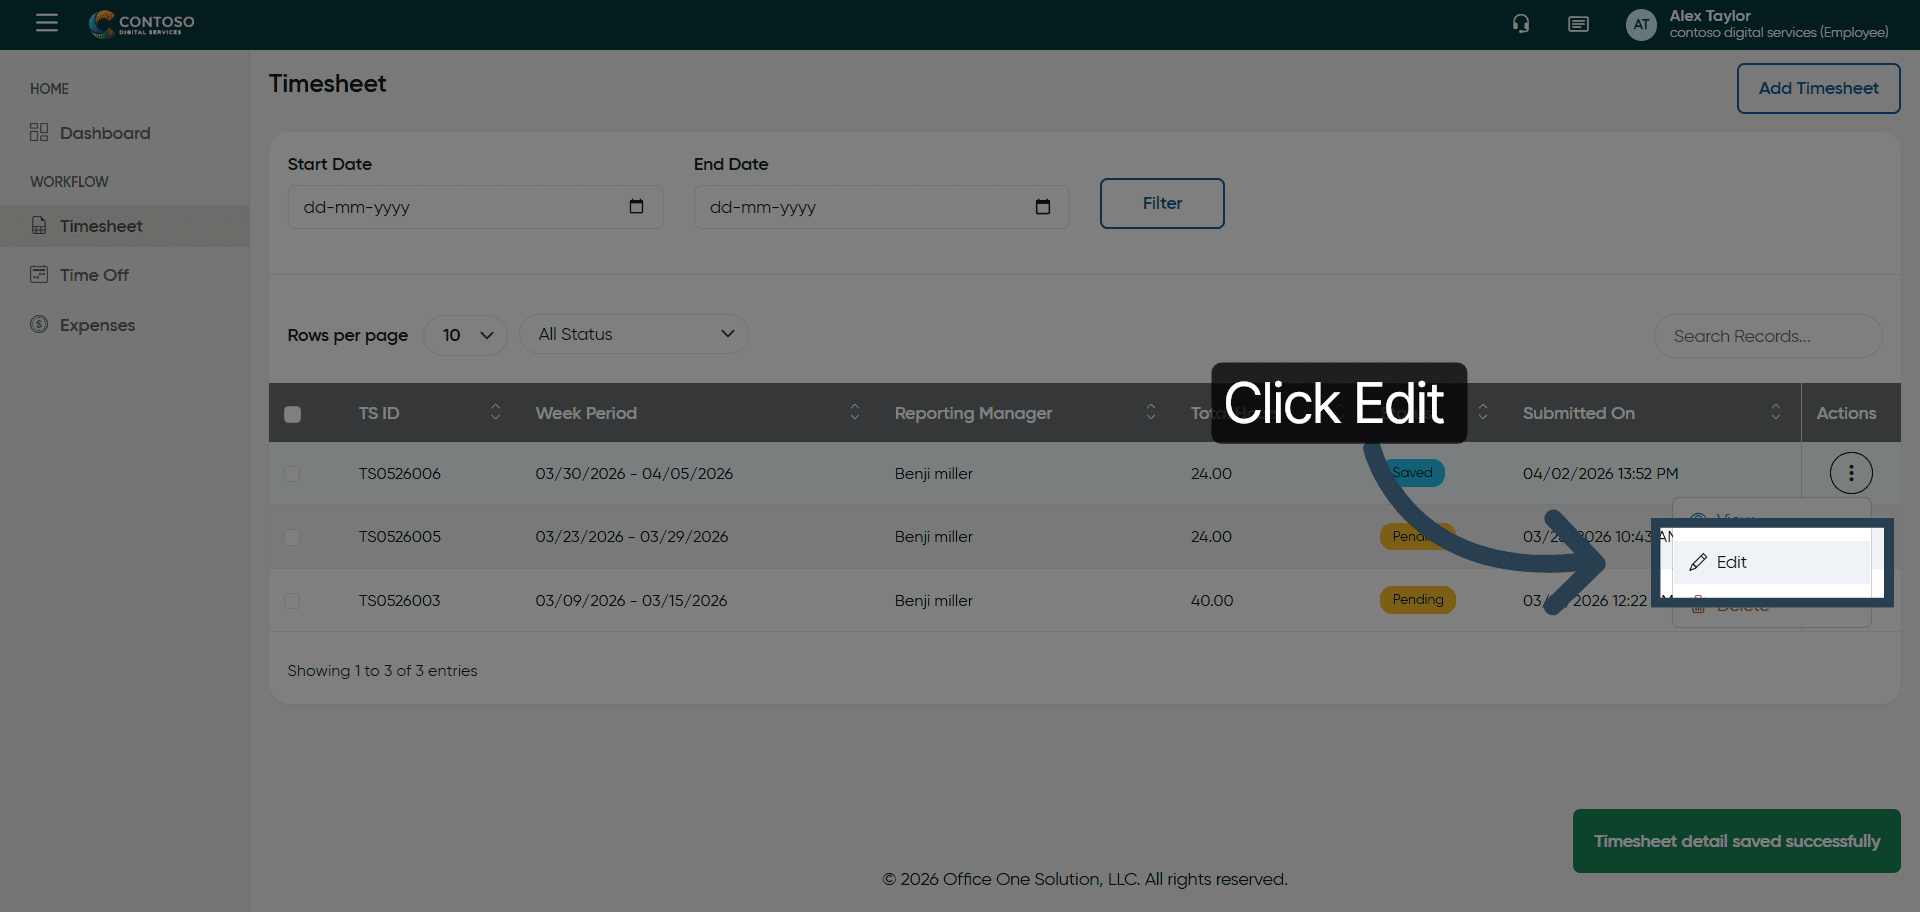Click the Add Timesheet button
The width and height of the screenshot is (1920, 912).
click(x=1817, y=88)
